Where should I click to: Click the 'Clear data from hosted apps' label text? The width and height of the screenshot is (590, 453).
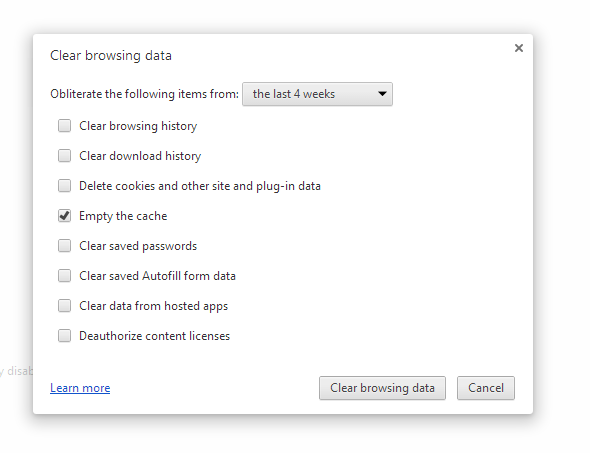[154, 306]
